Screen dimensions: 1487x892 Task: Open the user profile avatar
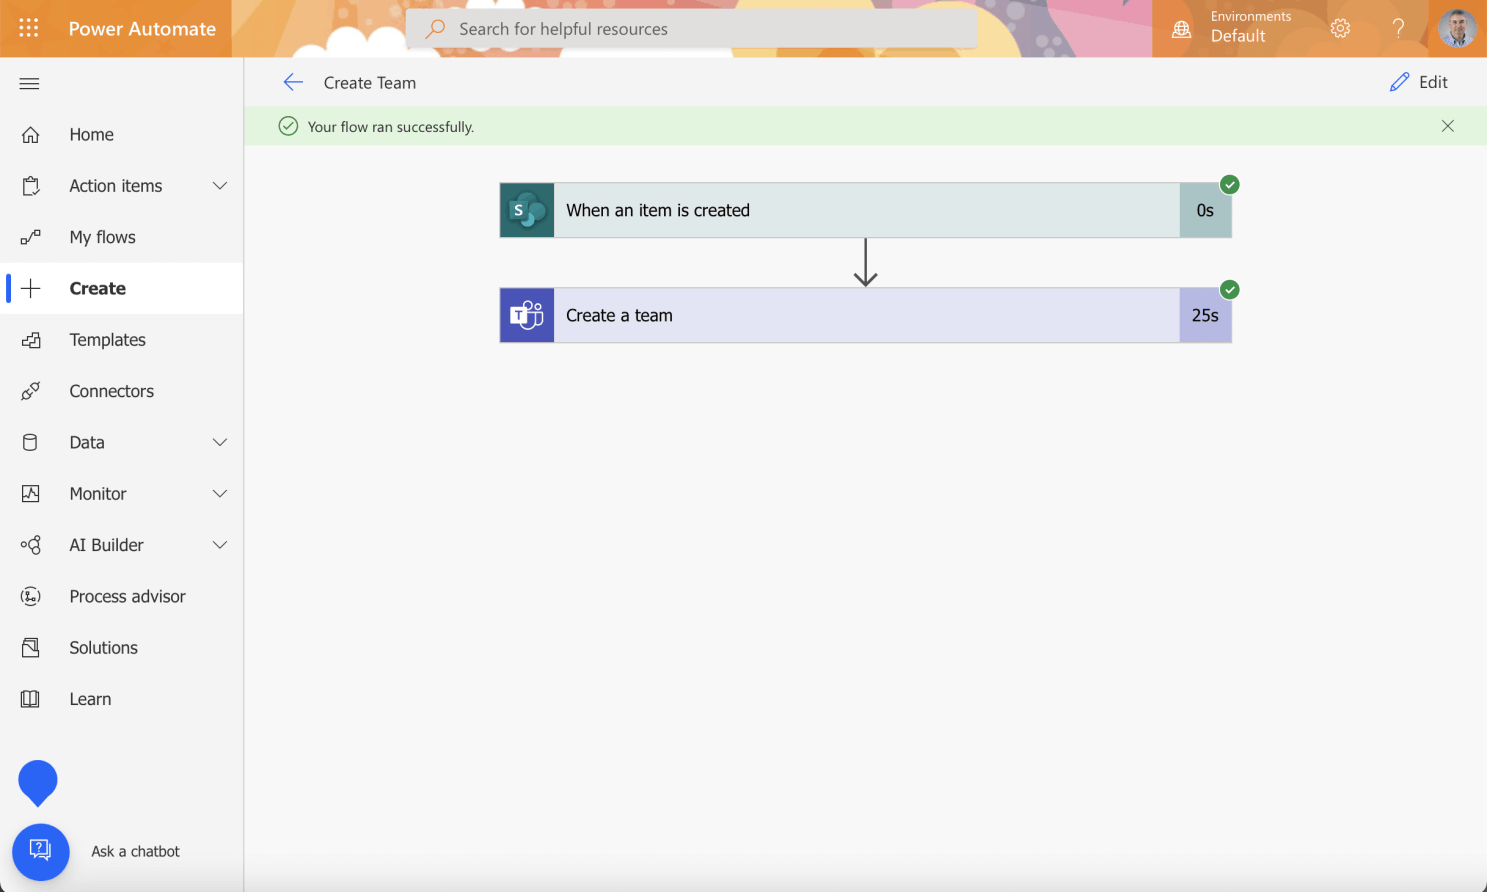1457,29
